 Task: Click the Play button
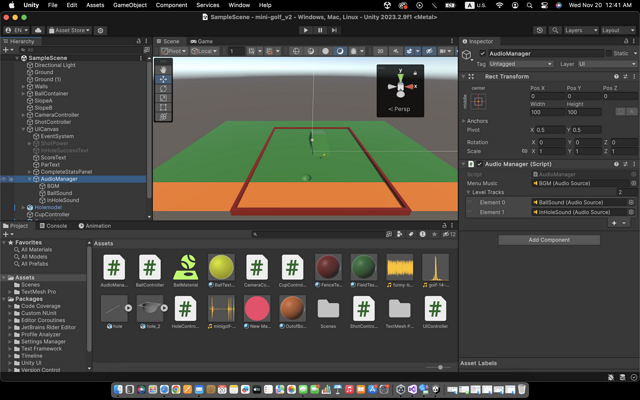coord(305,30)
